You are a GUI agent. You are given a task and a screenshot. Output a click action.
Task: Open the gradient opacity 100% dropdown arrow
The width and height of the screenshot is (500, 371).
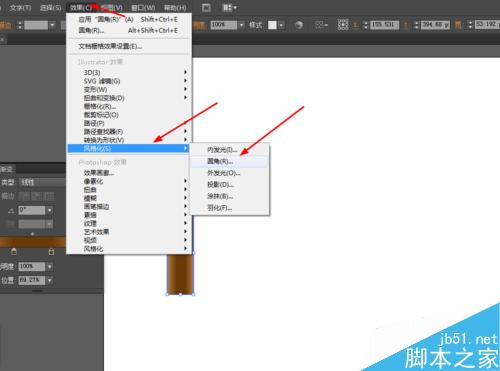click(x=50, y=267)
